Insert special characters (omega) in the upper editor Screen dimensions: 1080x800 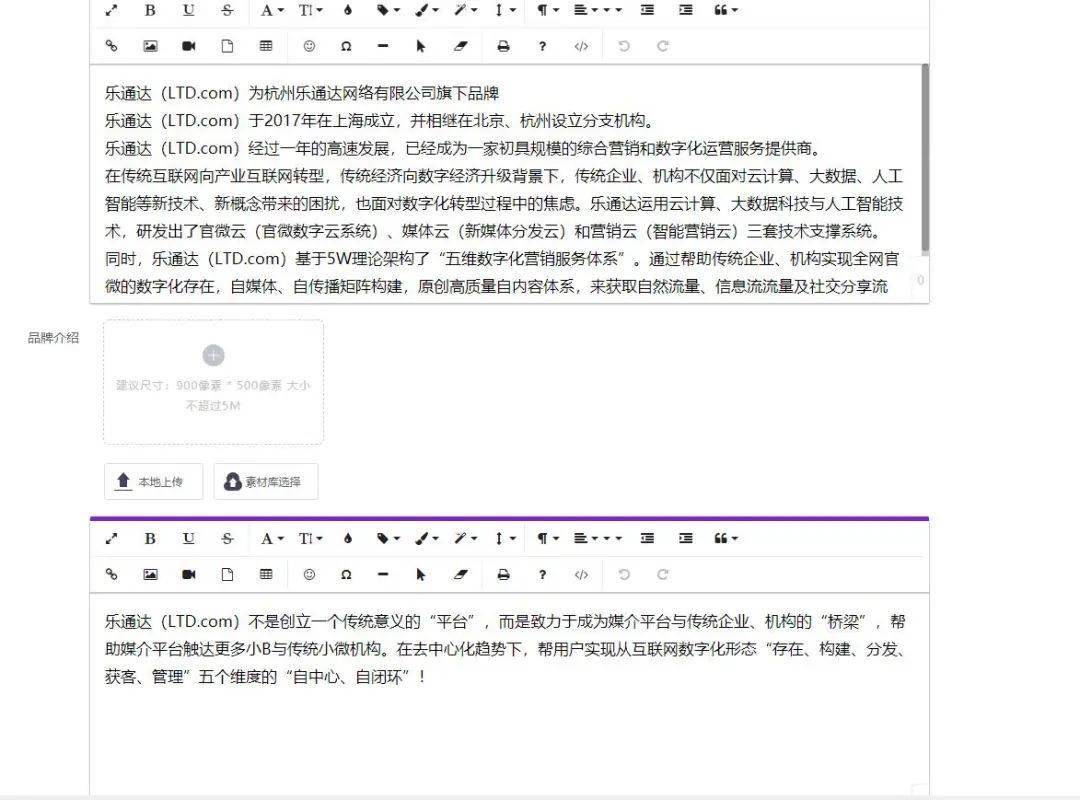(x=346, y=46)
